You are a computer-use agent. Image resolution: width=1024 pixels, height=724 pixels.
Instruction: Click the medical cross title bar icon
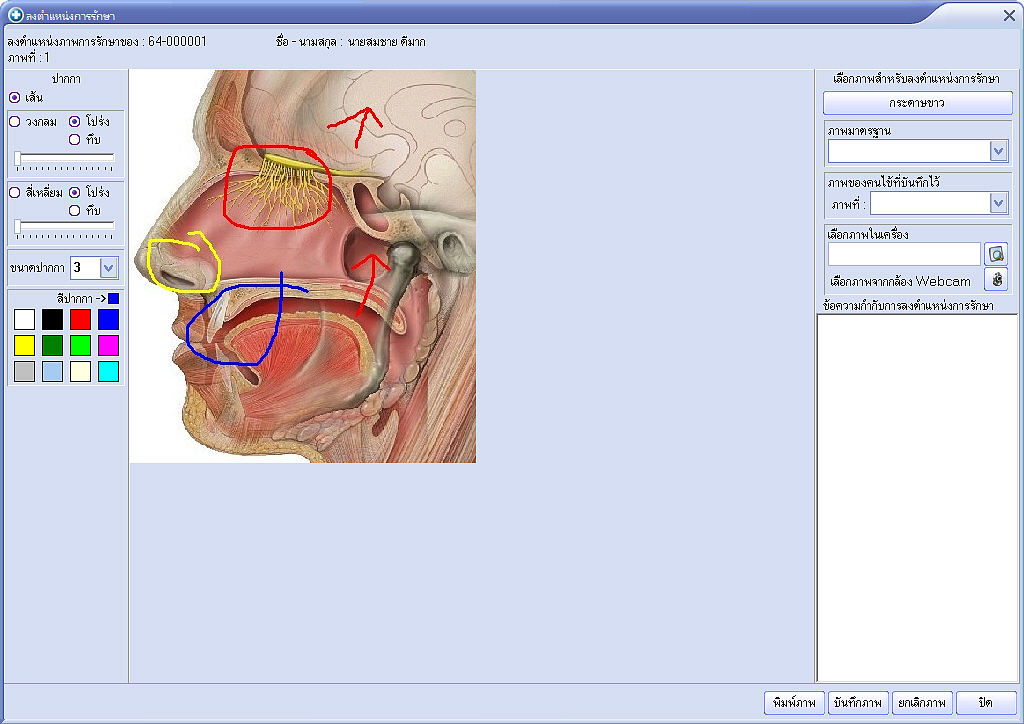point(15,14)
